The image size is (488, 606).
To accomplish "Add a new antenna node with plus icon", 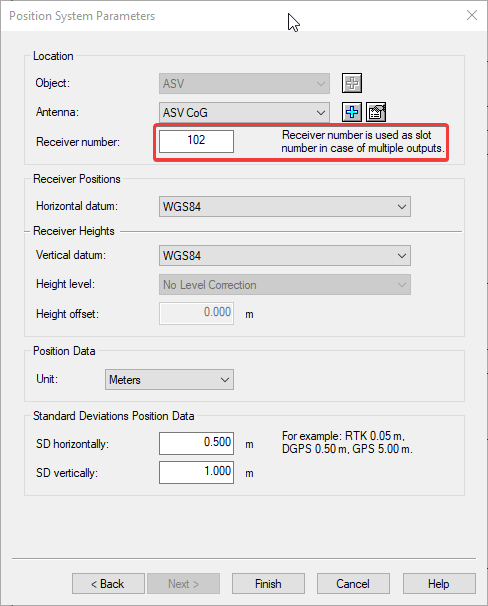I will pos(352,112).
